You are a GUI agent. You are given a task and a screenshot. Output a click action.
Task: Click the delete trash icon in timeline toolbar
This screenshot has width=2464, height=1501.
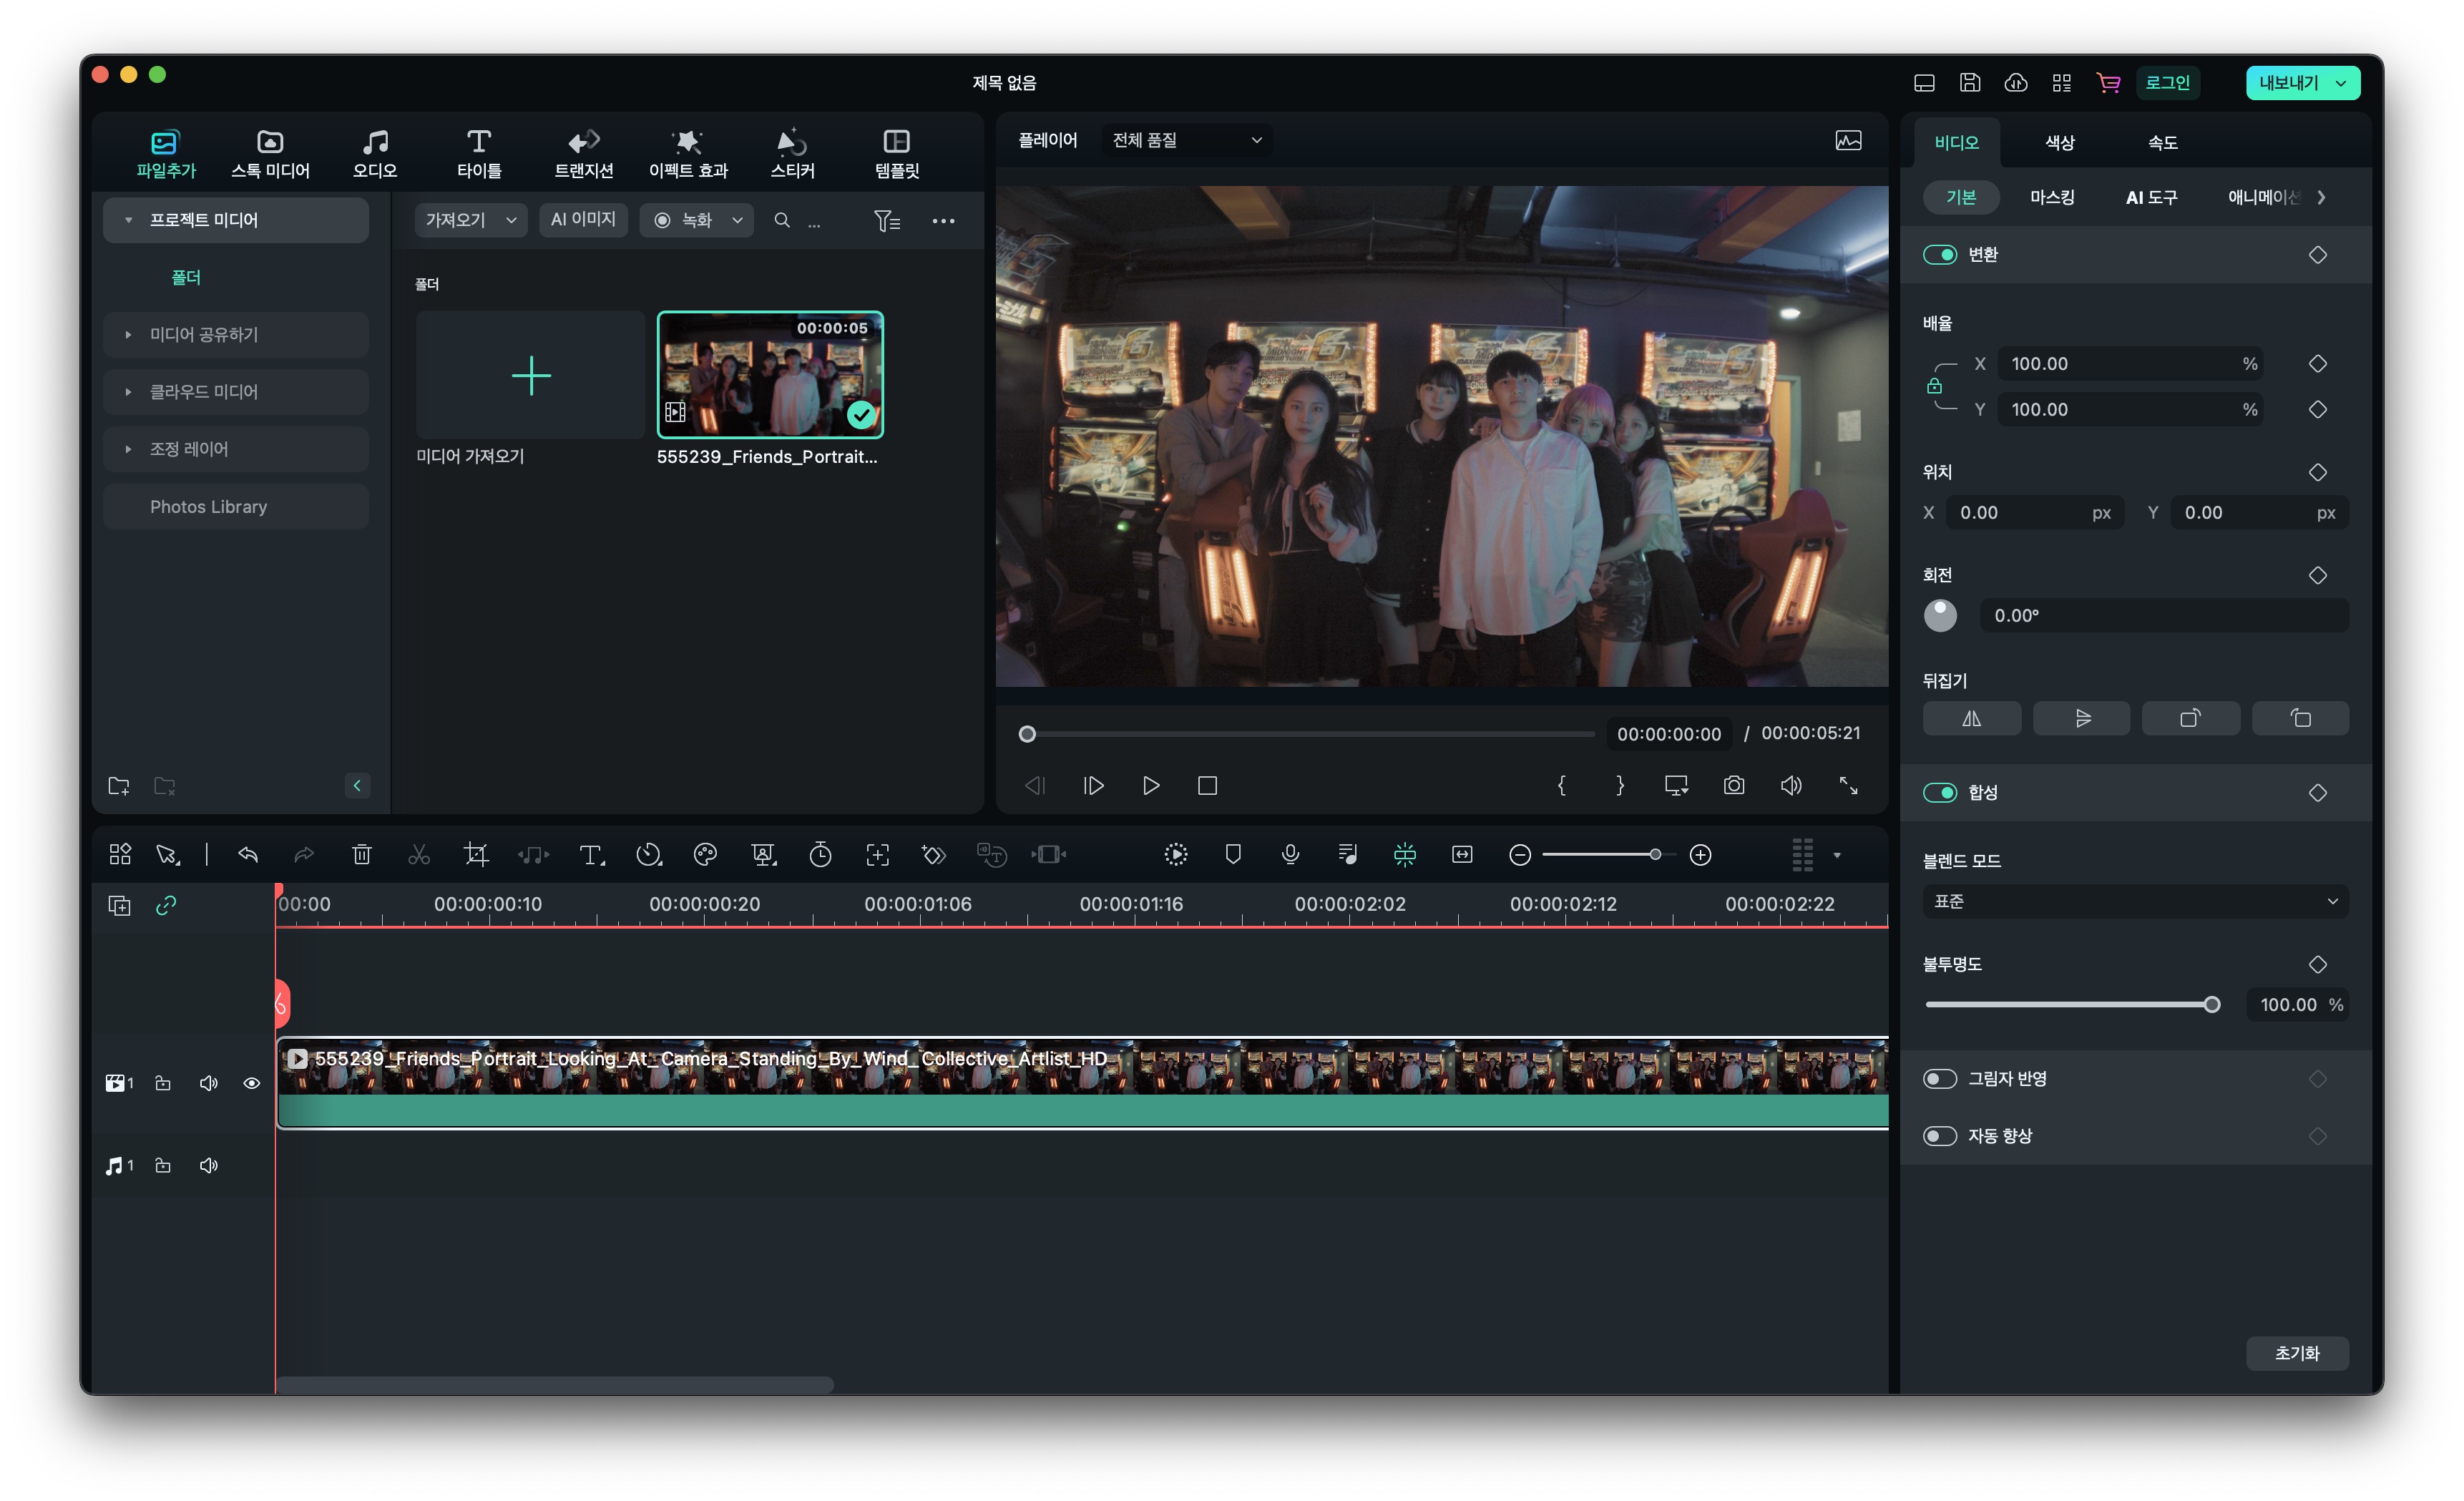pyautogui.click(x=362, y=854)
